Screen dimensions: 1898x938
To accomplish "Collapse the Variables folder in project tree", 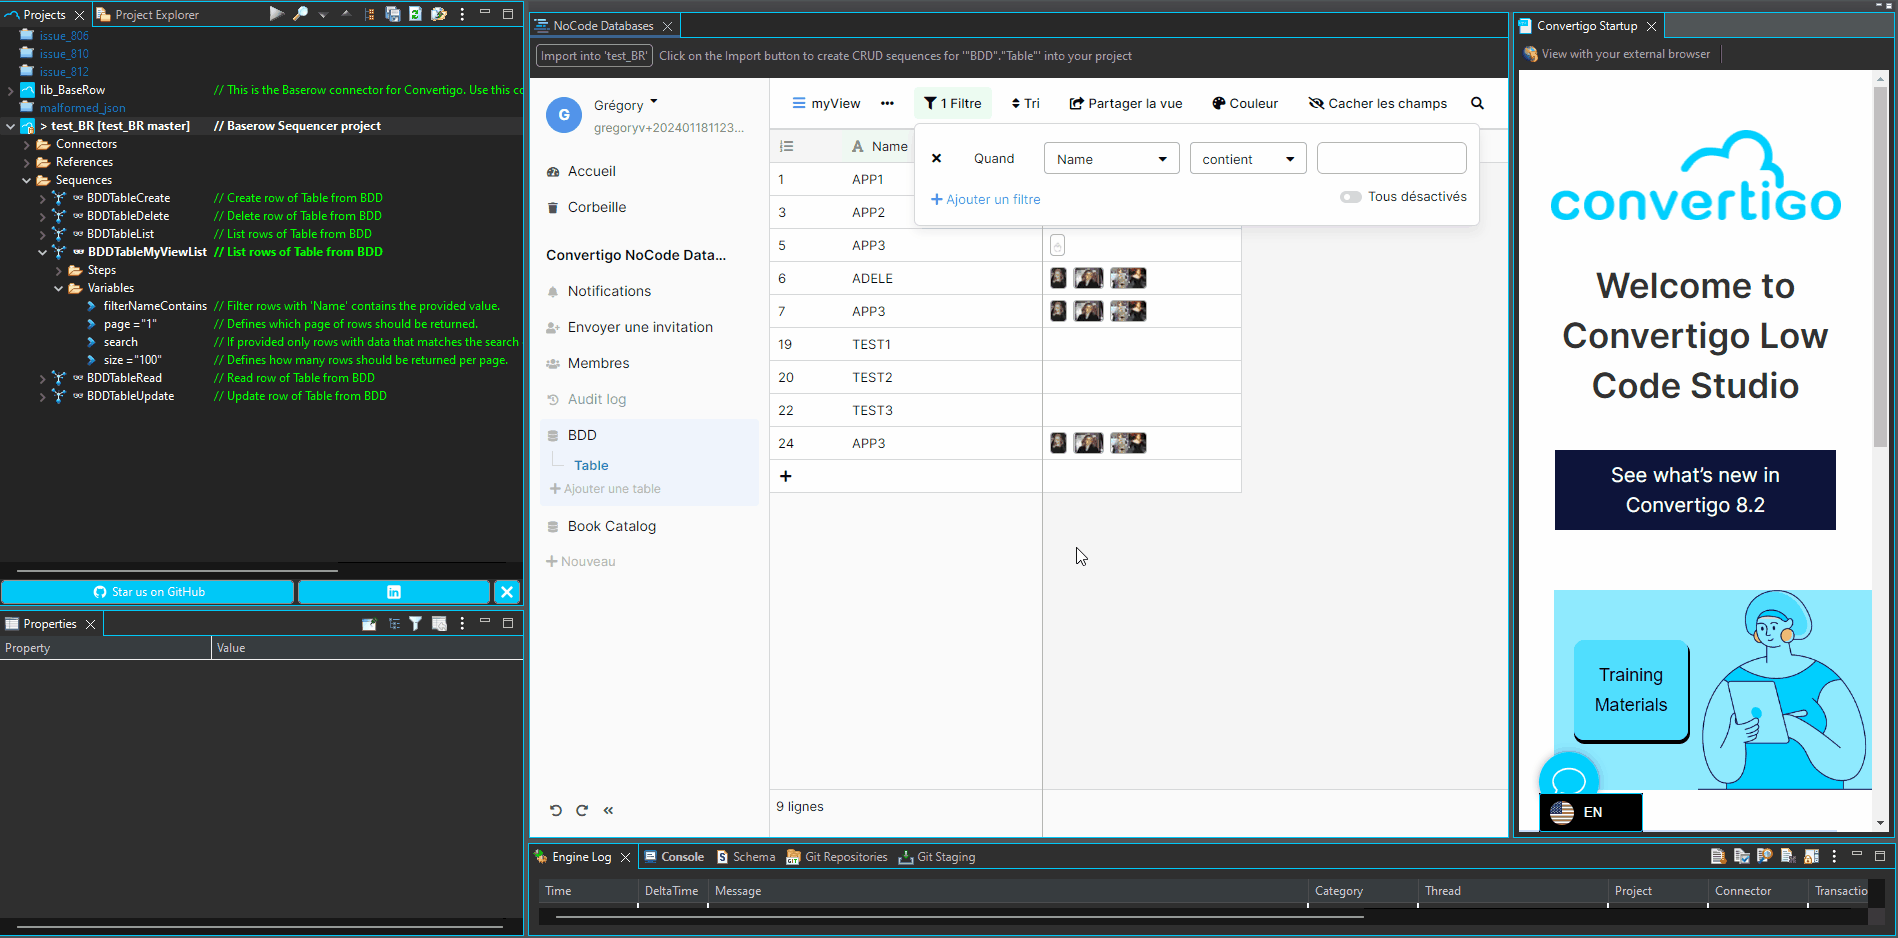I will 59,288.
